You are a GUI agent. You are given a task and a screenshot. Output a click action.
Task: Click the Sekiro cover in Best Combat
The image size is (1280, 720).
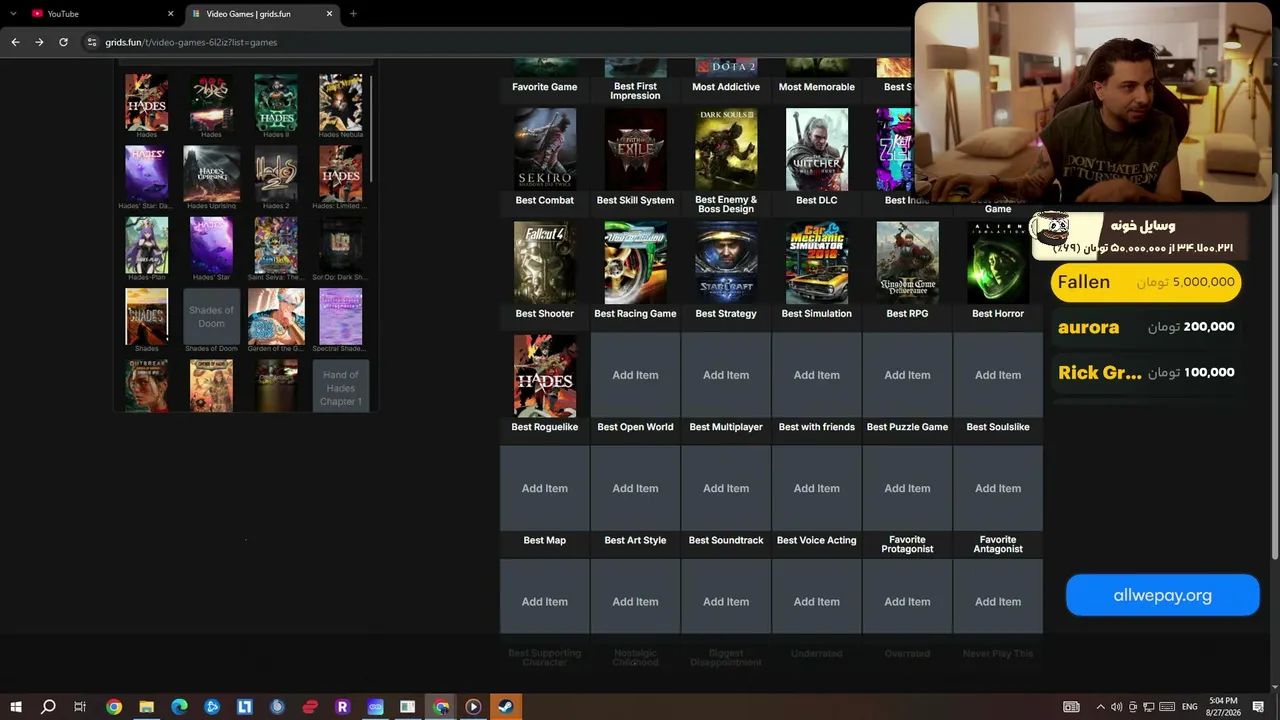(x=545, y=149)
